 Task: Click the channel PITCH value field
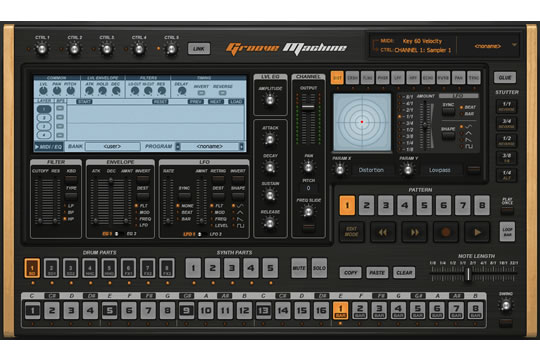click(308, 188)
